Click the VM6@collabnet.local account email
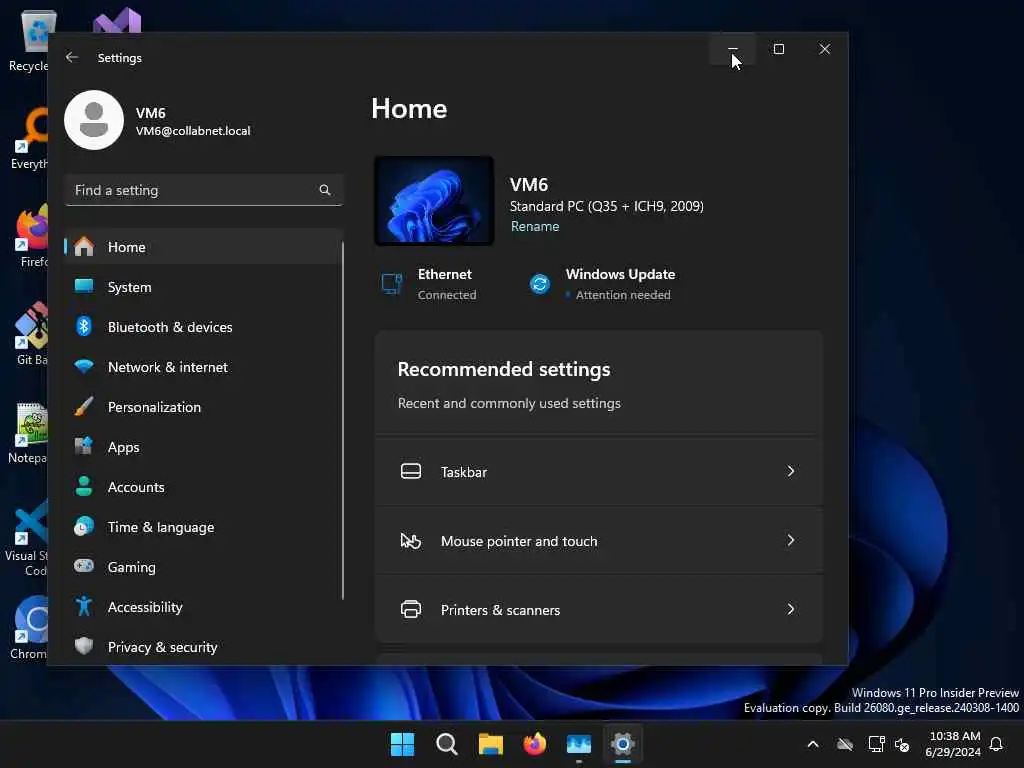Image resolution: width=1024 pixels, height=768 pixels. (193, 131)
